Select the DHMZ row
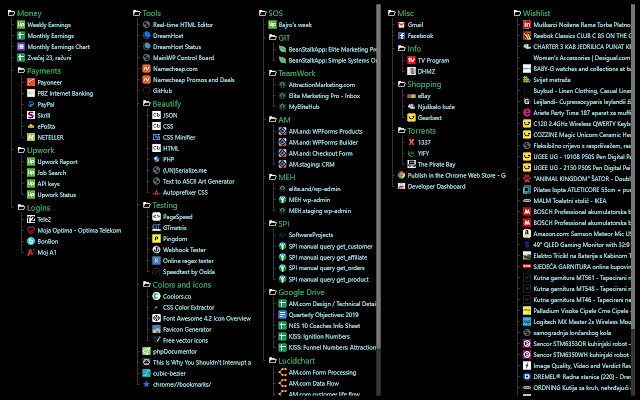The width and height of the screenshot is (640, 400). click(x=422, y=71)
